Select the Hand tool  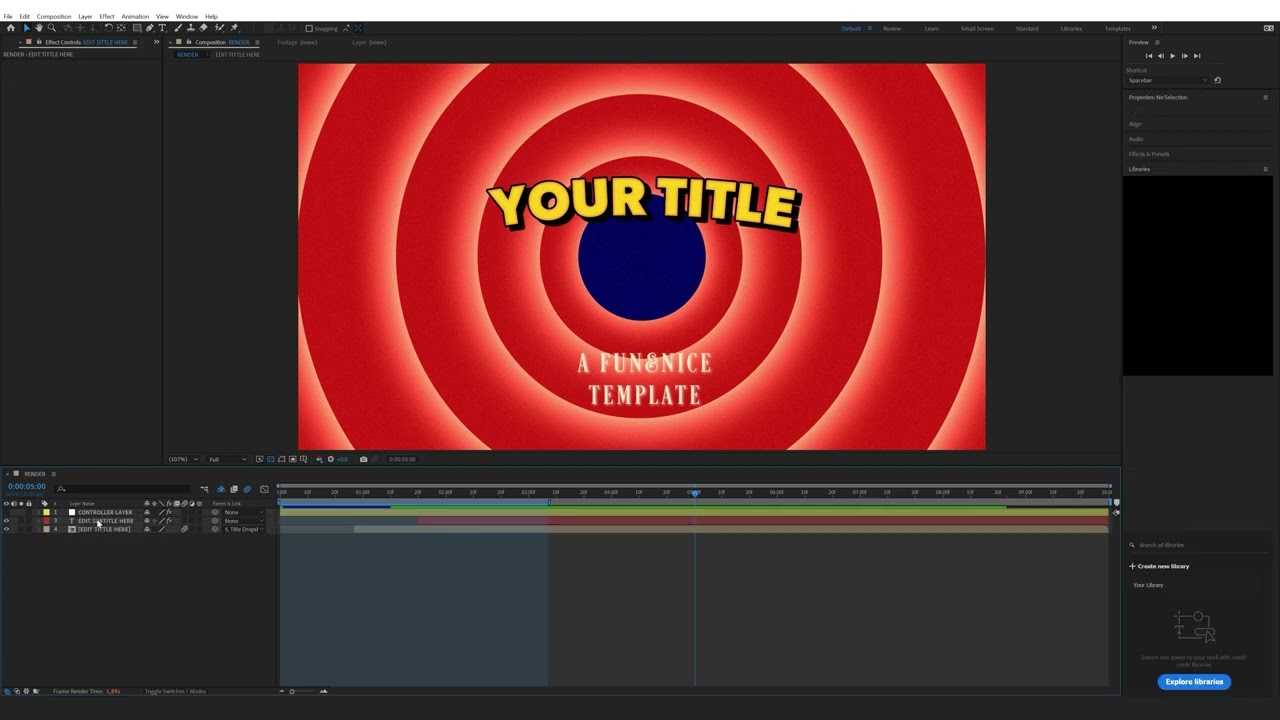coord(39,28)
